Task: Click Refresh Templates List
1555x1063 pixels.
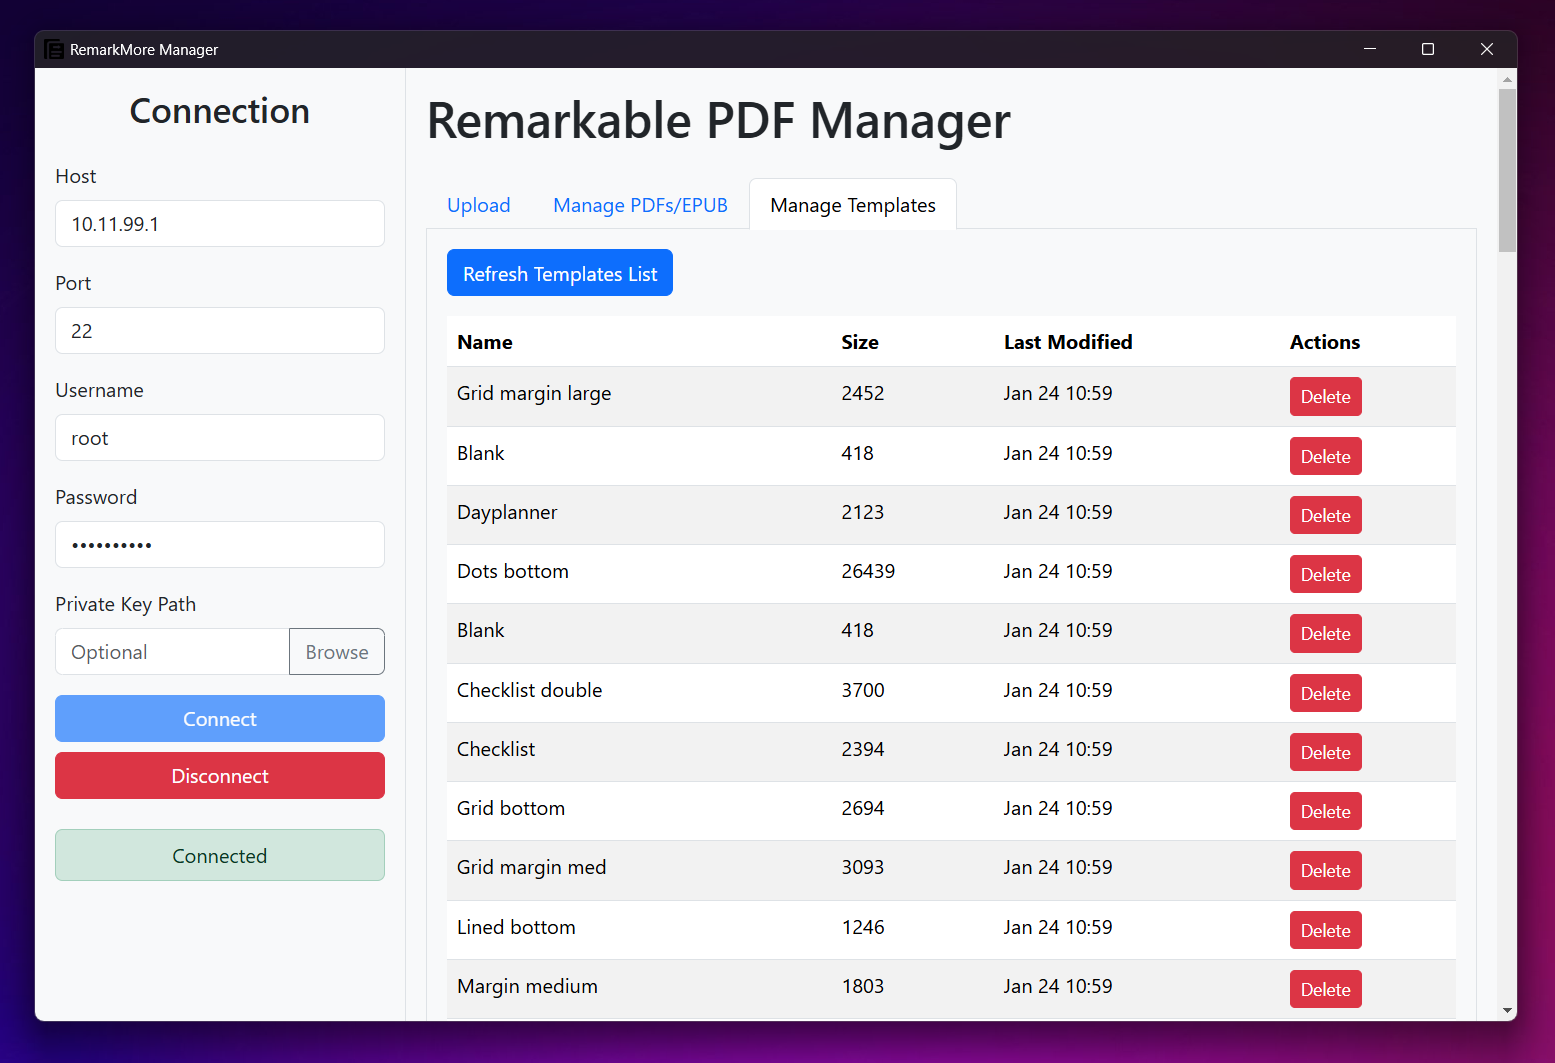Action: point(559,272)
